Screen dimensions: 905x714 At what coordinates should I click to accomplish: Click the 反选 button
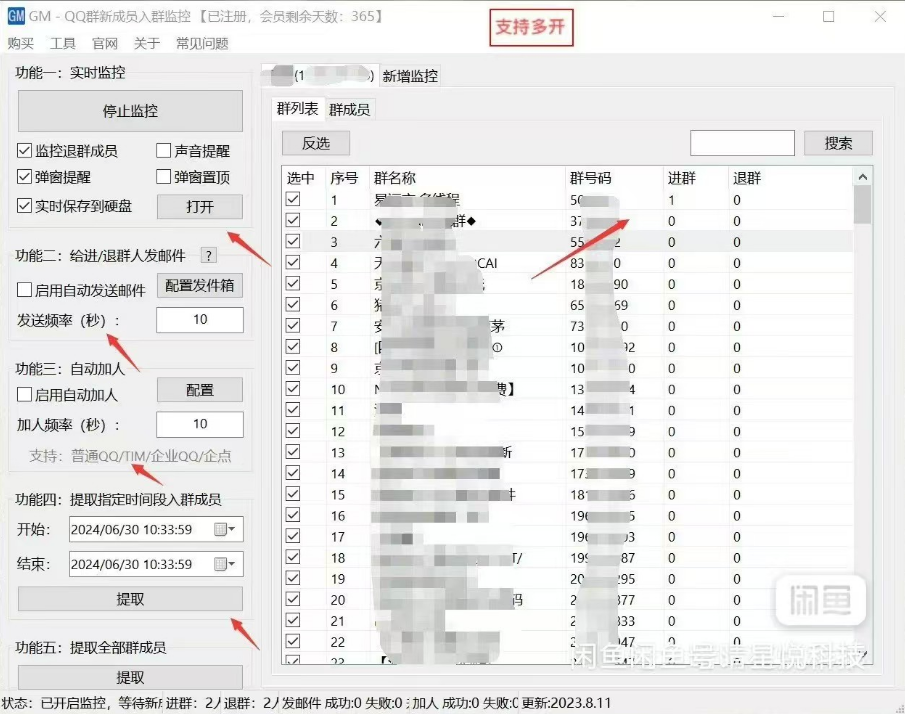point(316,143)
